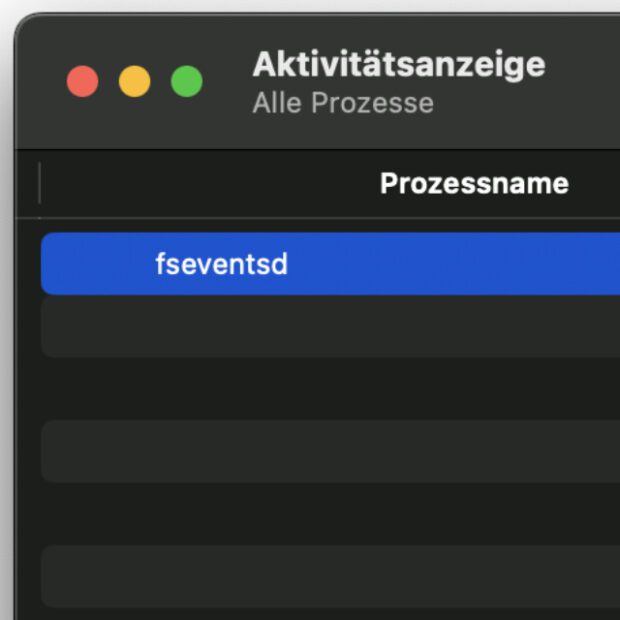This screenshot has width=620, height=620.
Task: Minimize the window using the yellow button
Action: click(x=135, y=82)
